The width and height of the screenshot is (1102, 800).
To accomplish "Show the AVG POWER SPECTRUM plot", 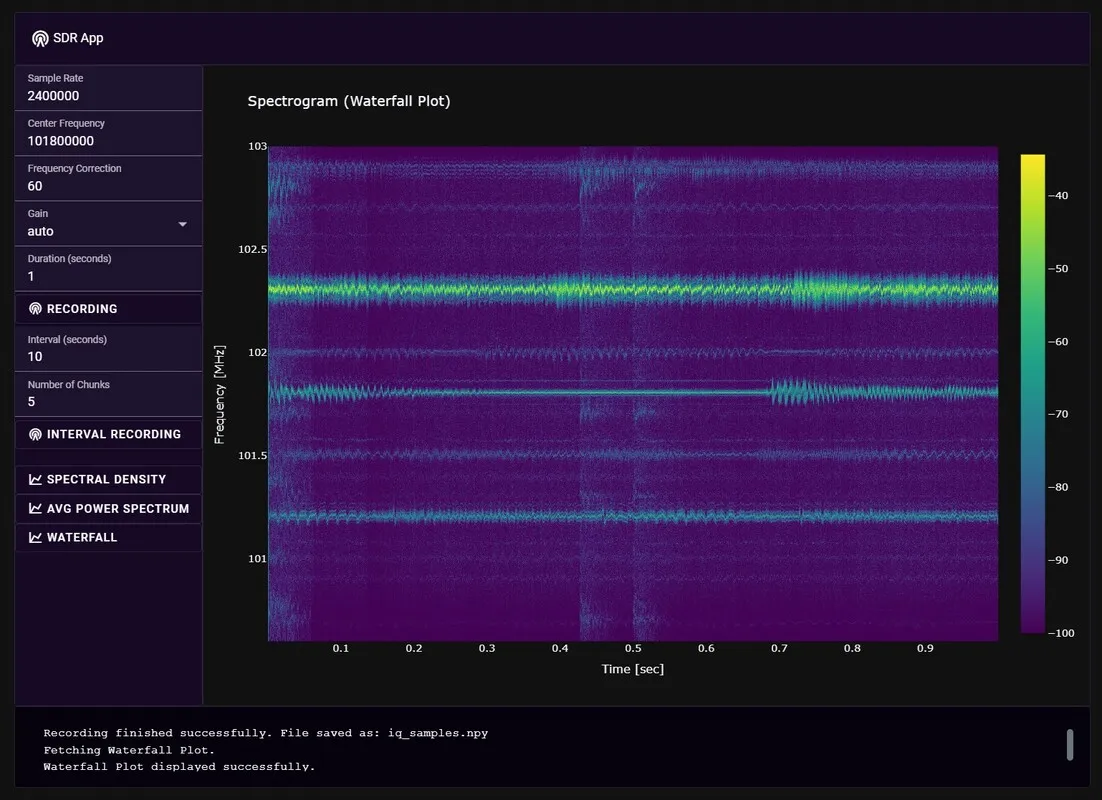I will tap(108, 508).
